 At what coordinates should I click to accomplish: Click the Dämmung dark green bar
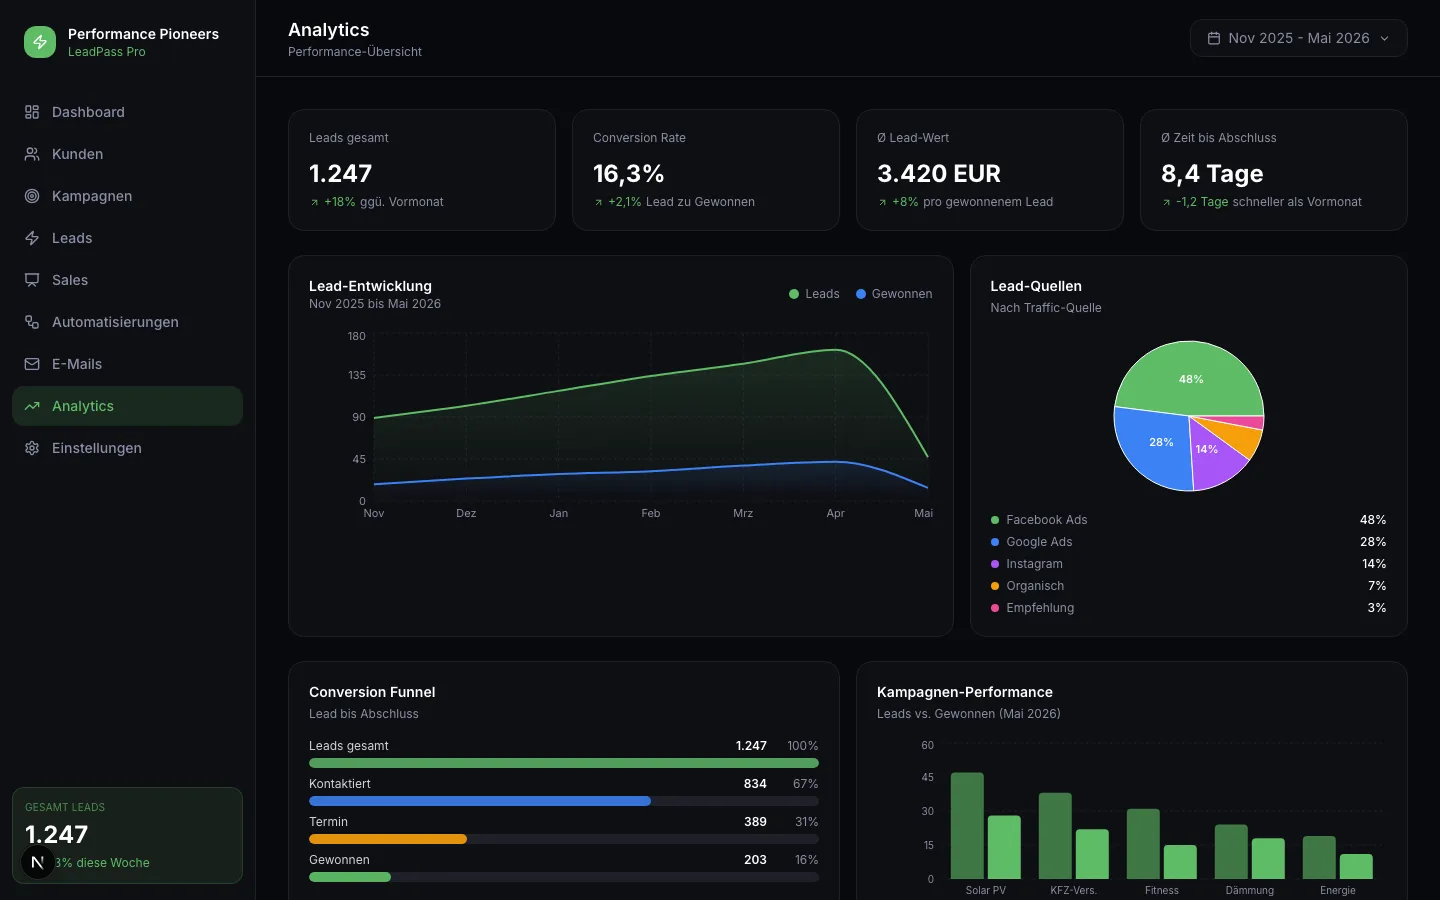point(1231,852)
